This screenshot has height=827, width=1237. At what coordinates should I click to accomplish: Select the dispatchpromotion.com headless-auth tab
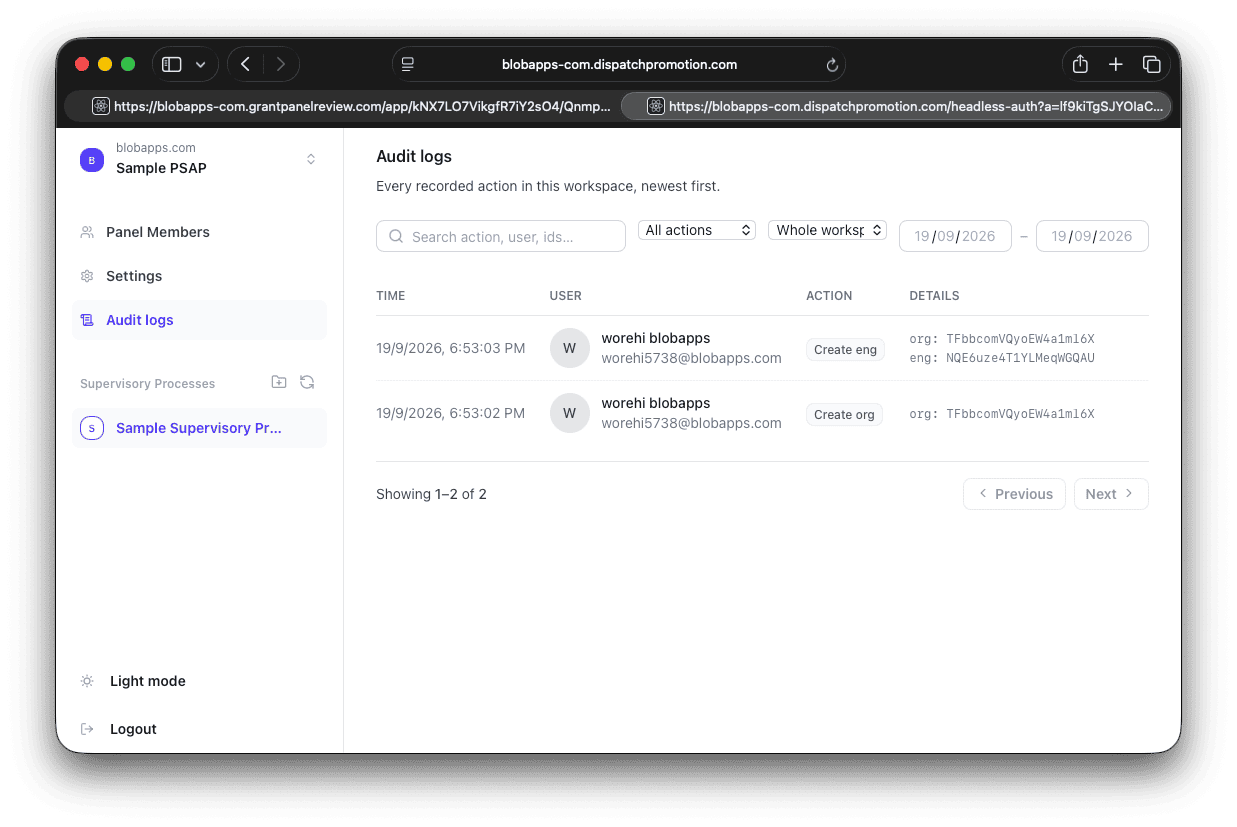896,106
